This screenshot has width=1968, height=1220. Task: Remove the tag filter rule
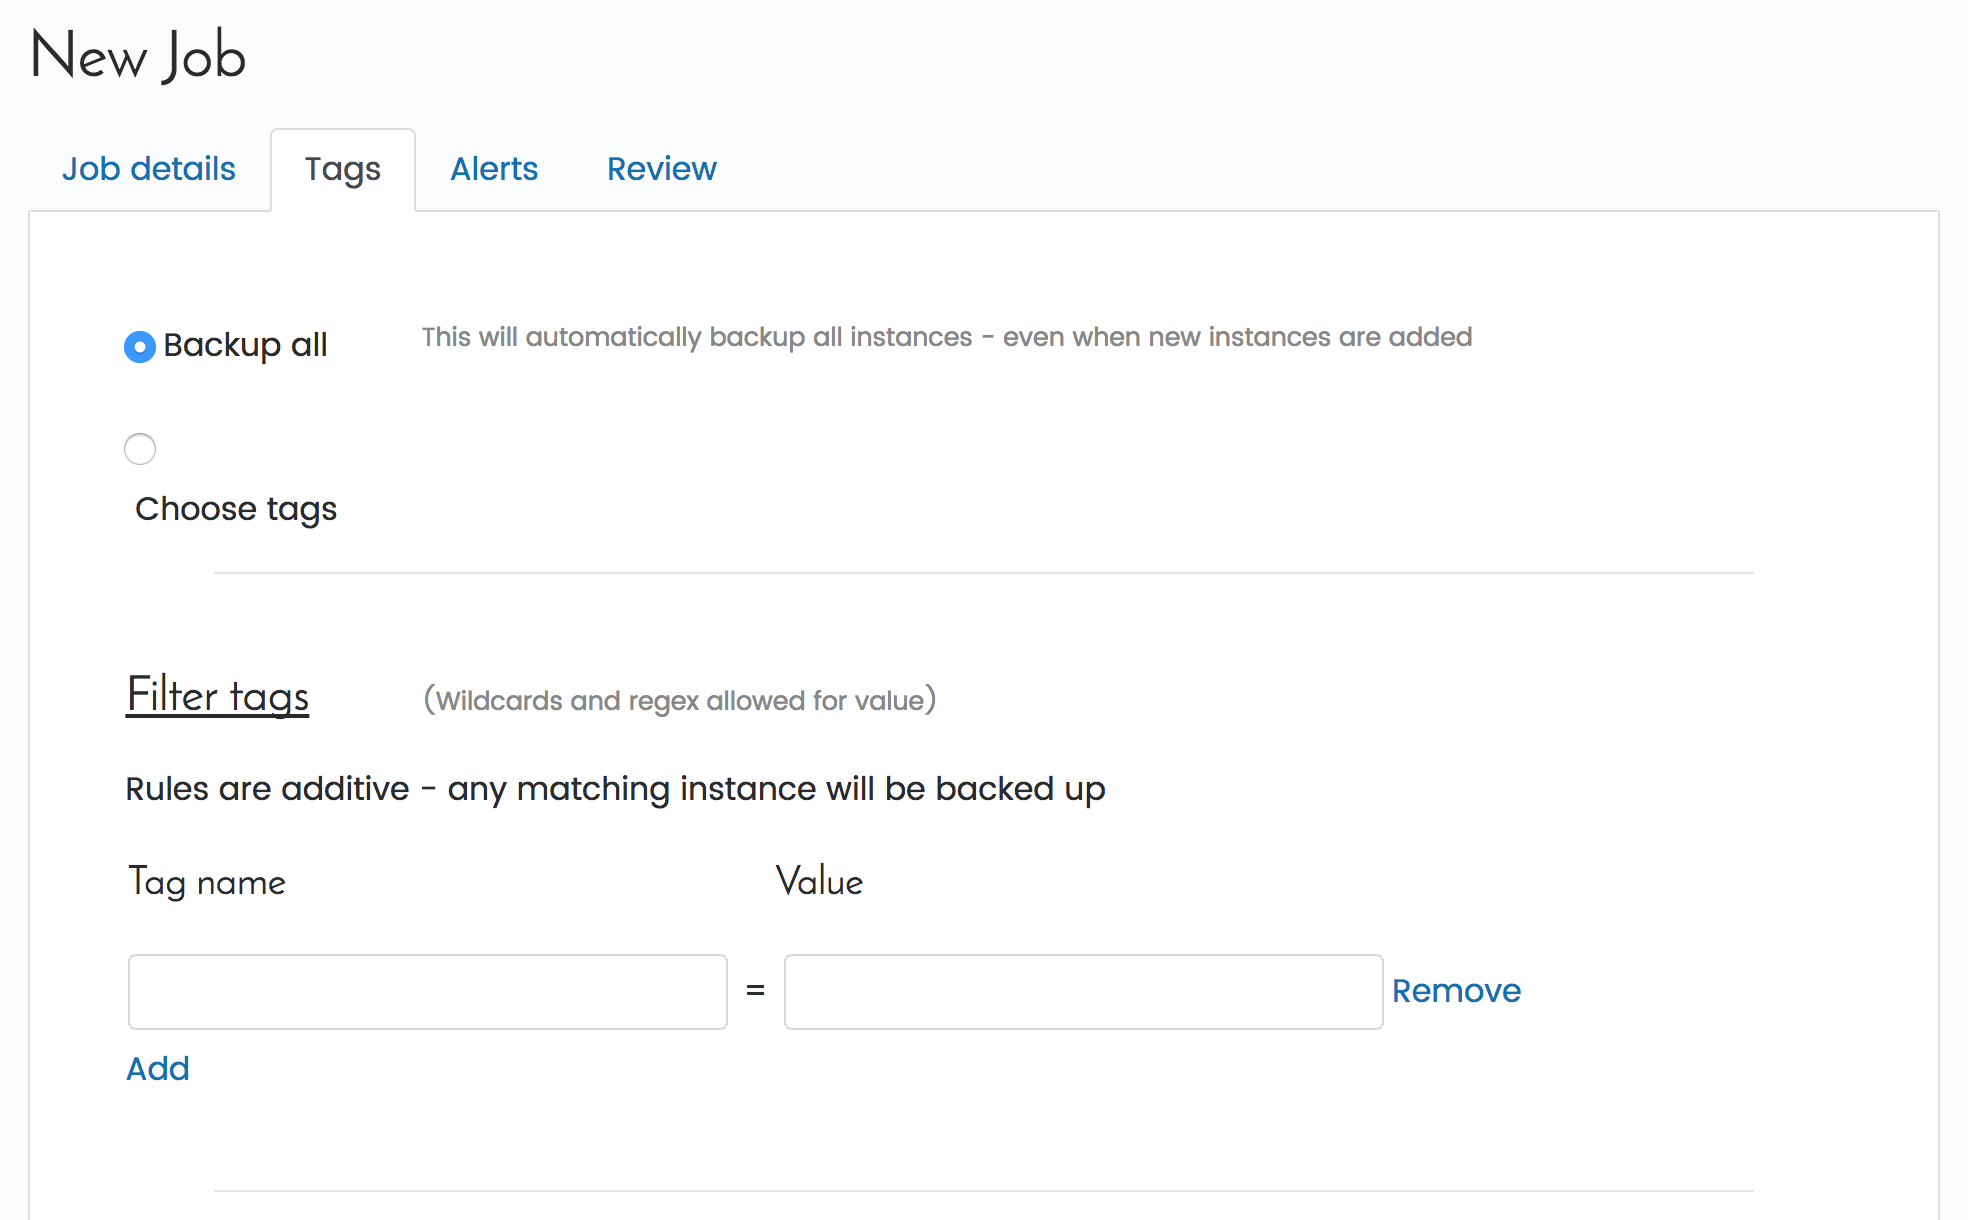(x=1456, y=991)
